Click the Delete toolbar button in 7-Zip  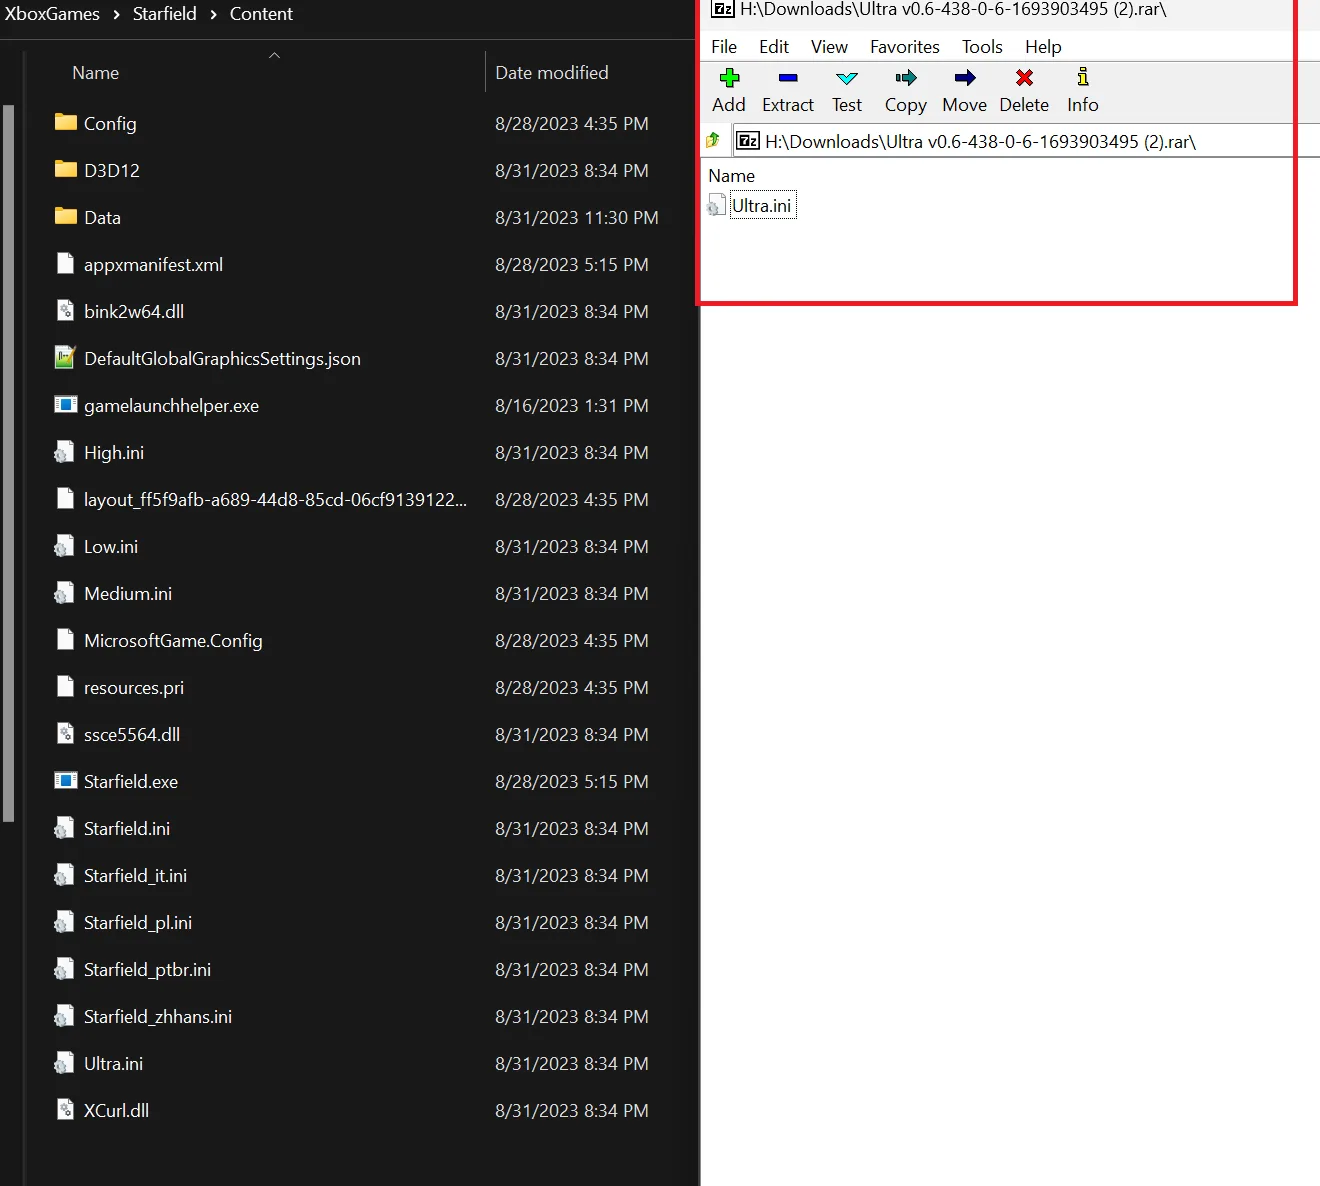tap(1024, 91)
